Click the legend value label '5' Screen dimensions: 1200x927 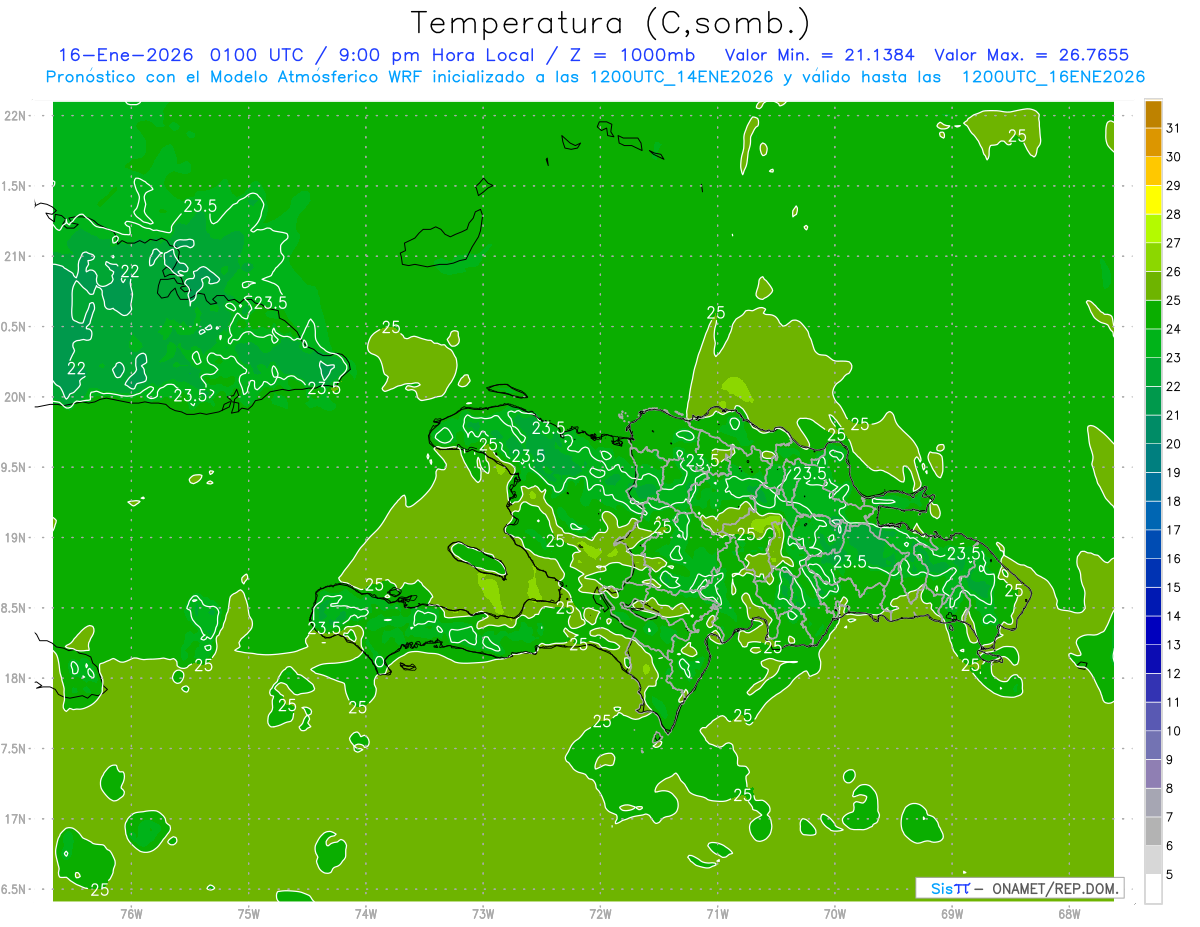[x=1170, y=874]
